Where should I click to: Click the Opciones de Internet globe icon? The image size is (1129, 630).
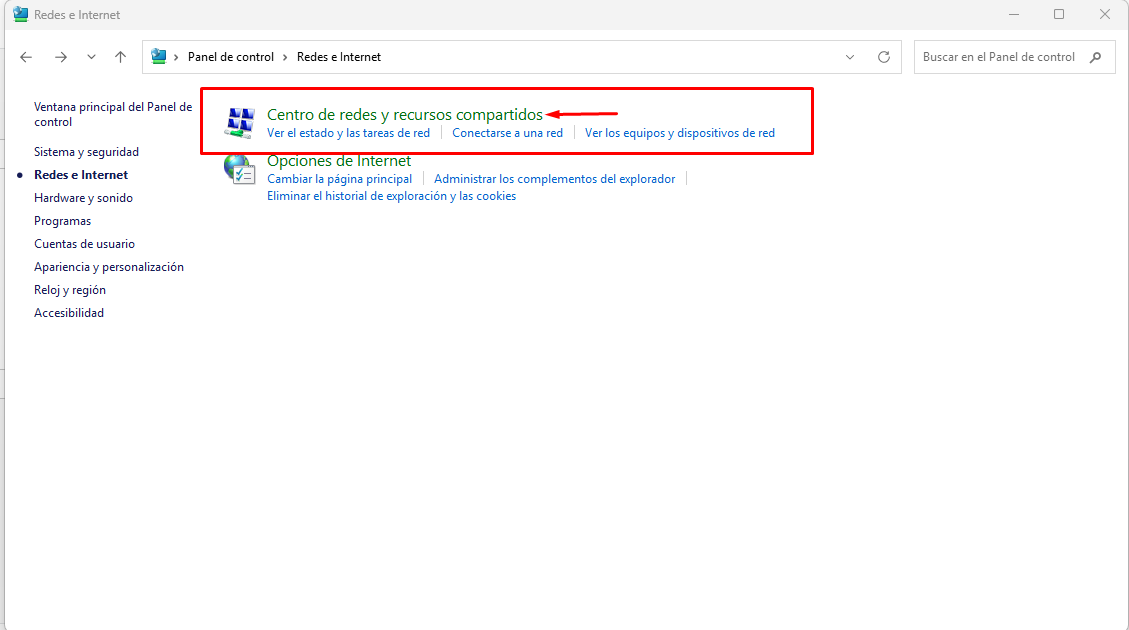[x=239, y=169]
